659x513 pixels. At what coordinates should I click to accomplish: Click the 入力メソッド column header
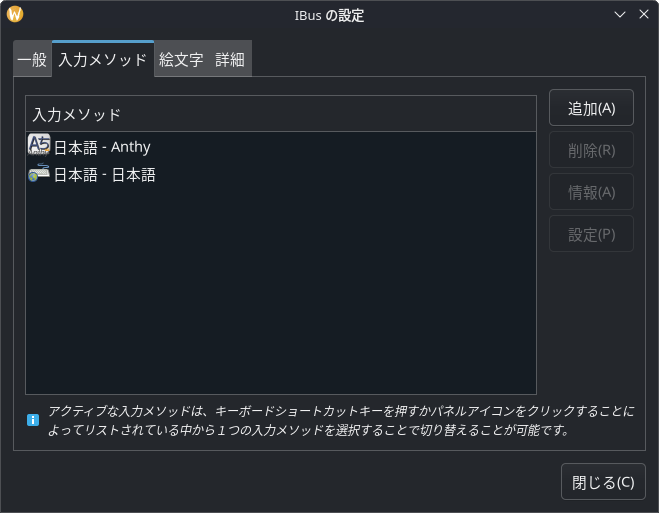point(281,114)
